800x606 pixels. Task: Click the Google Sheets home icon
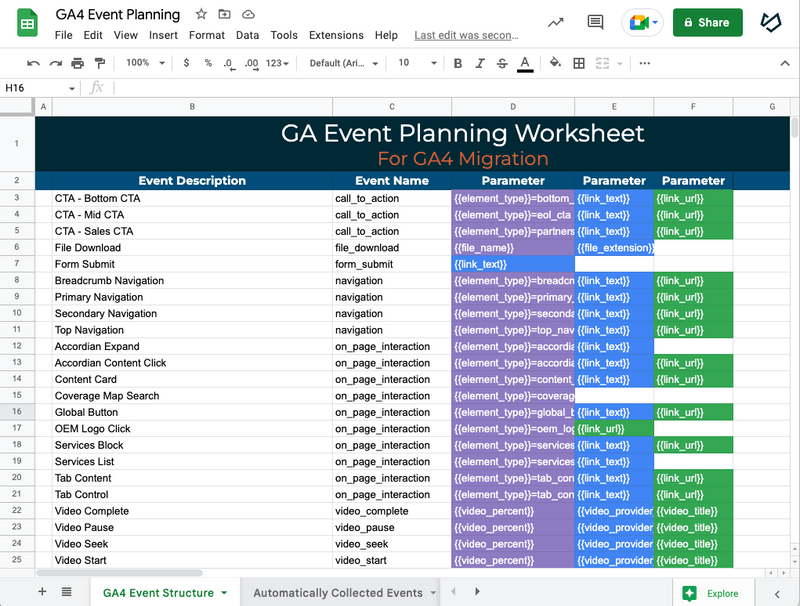[x=27, y=23]
